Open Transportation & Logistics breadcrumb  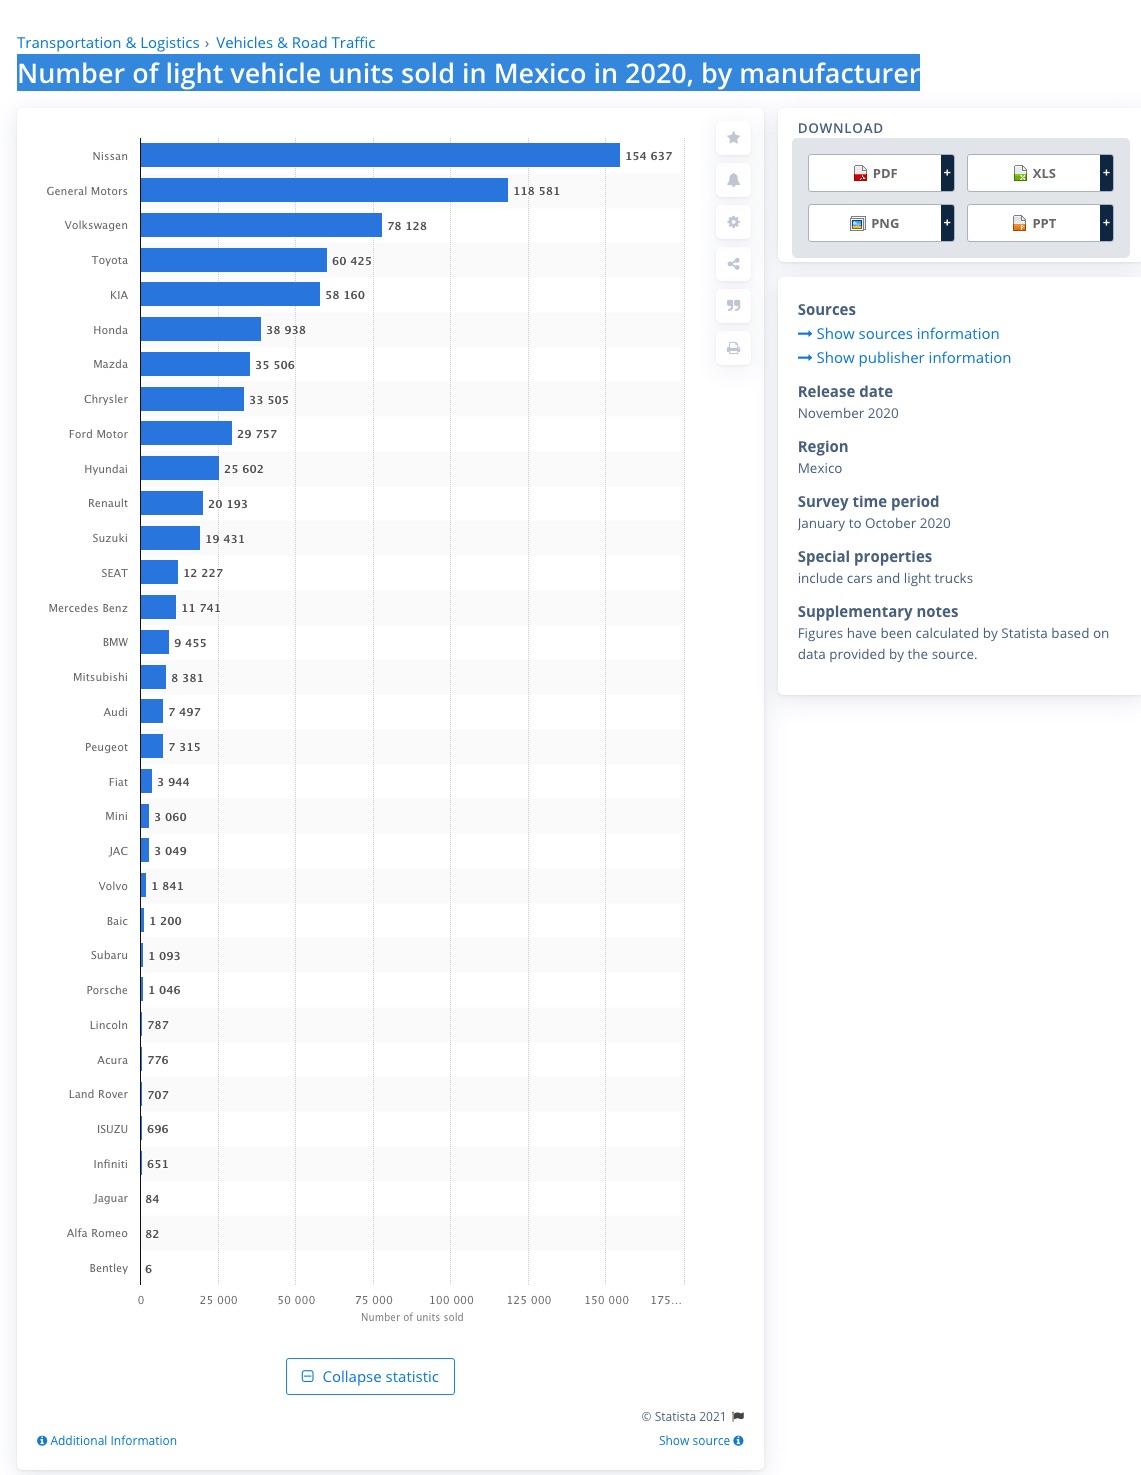pos(108,43)
